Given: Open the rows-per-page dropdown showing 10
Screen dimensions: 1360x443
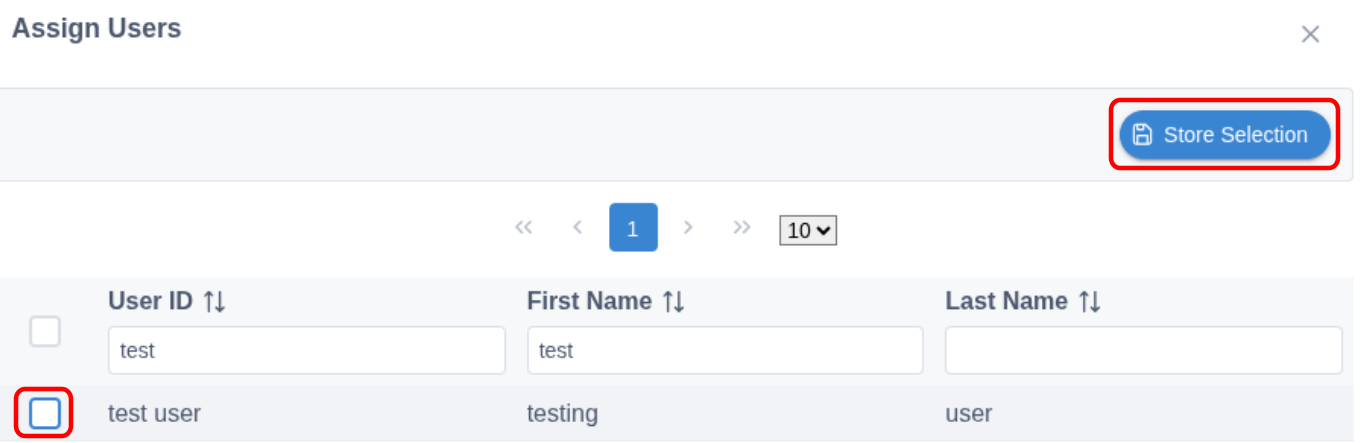Looking at the screenshot, I should pyautogui.click(x=808, y=230).
